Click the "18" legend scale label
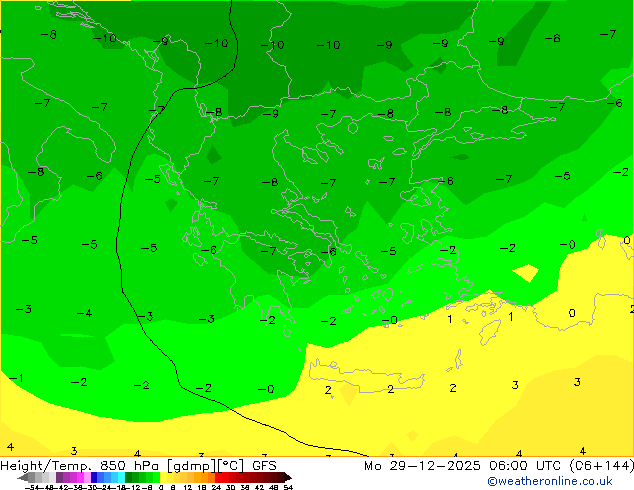Image resolution: width=634 pixels, height=490 pixels. tap(202, 488)
